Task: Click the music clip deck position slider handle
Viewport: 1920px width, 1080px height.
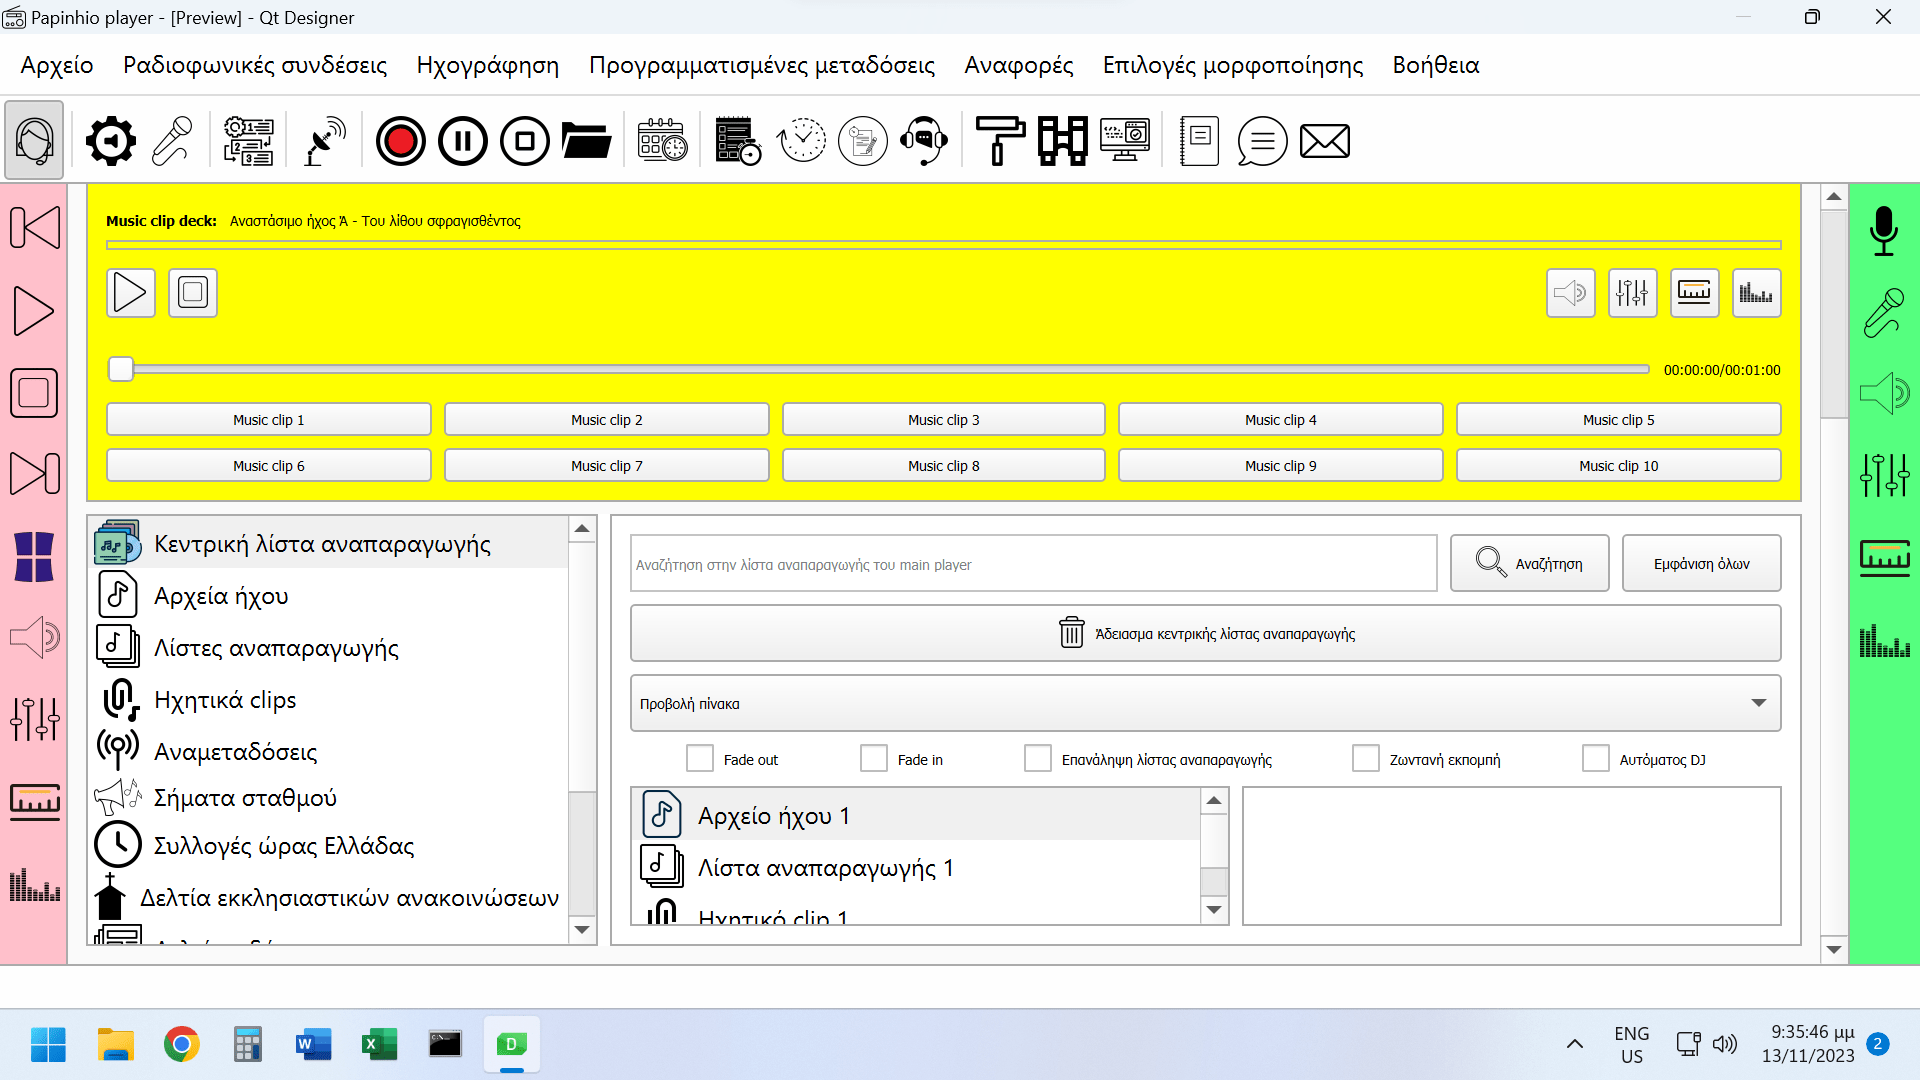Action: coord(121,369)
